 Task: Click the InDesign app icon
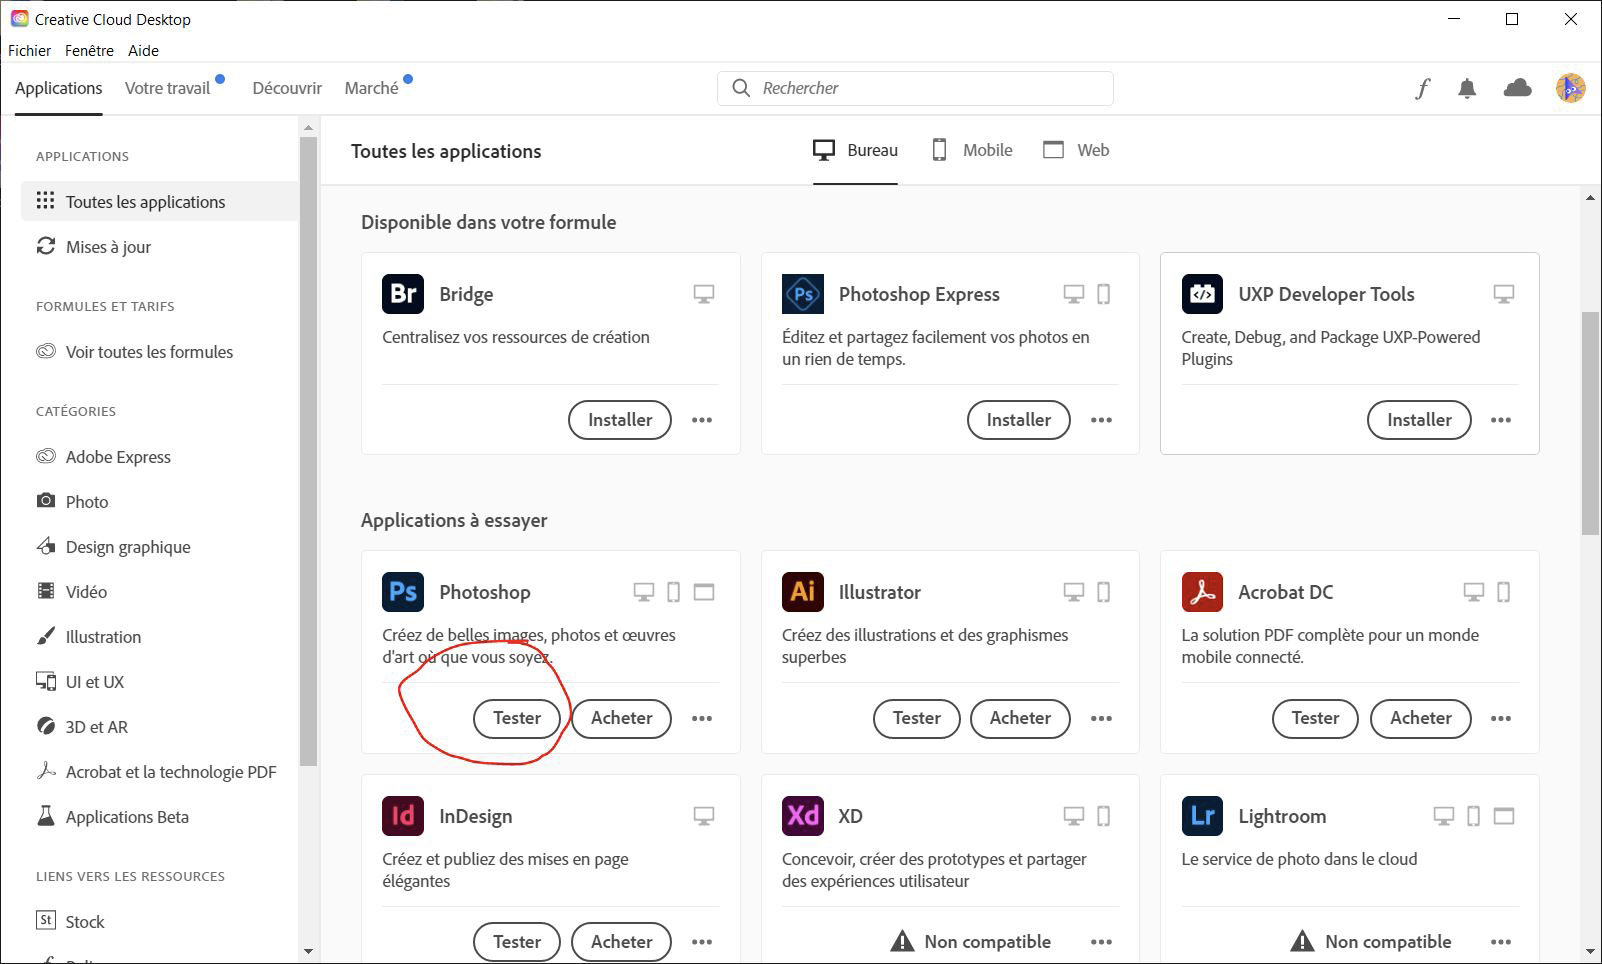coord(403,816)
